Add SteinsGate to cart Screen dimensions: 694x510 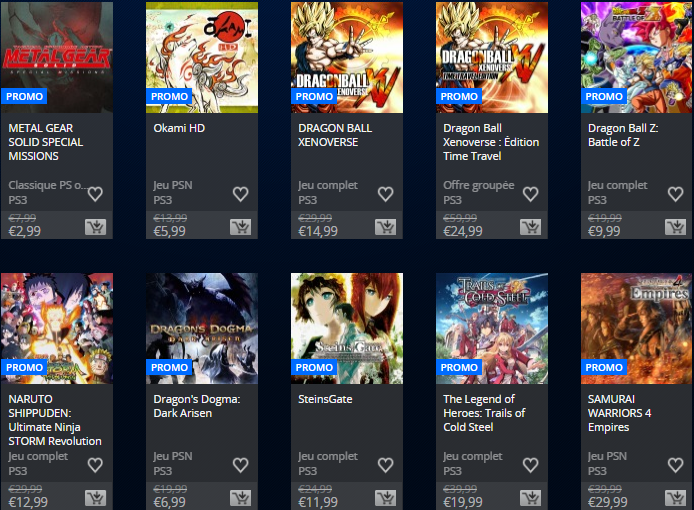click(x=386, y=498)
